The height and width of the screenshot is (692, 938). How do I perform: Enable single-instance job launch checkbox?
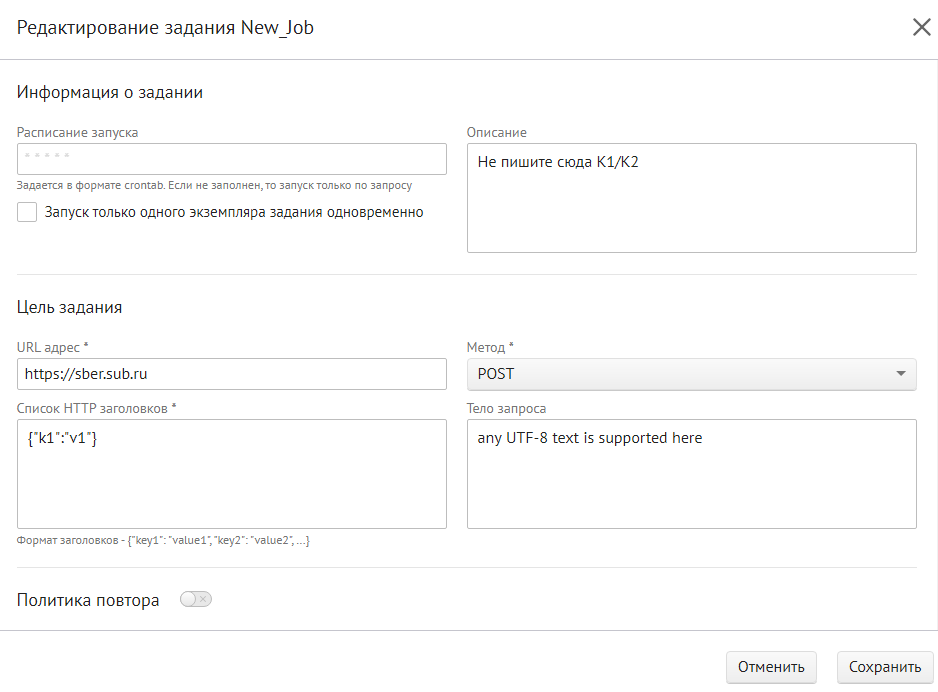(27, 212)
